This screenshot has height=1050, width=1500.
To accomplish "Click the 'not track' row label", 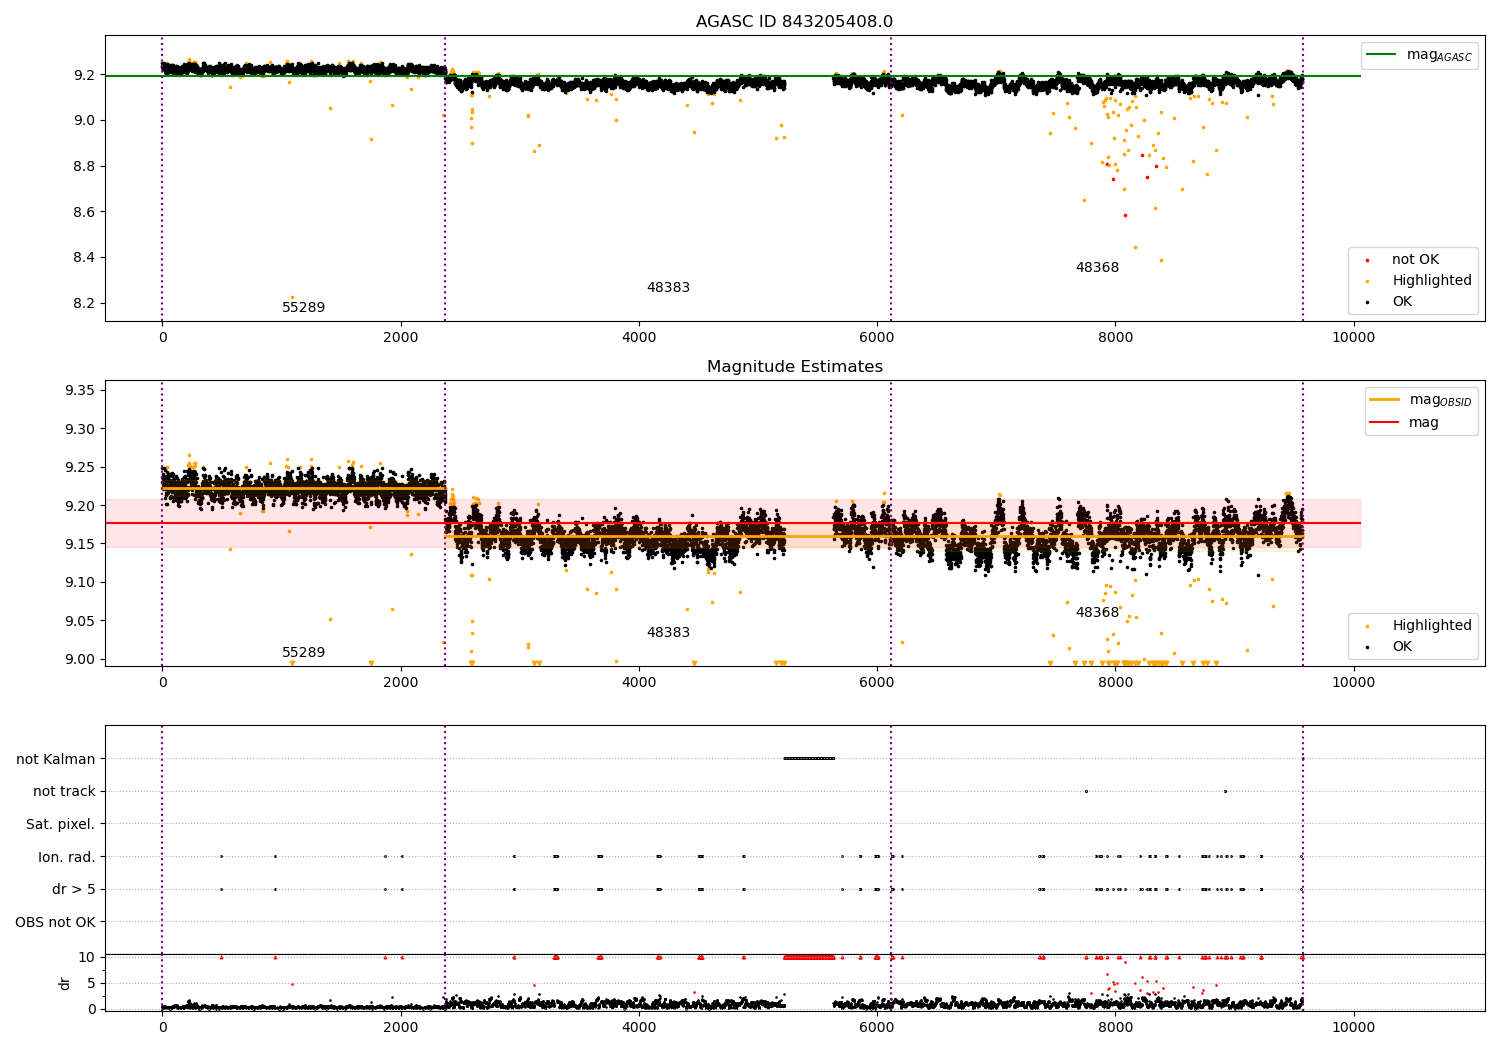I will tap(64, 792).
